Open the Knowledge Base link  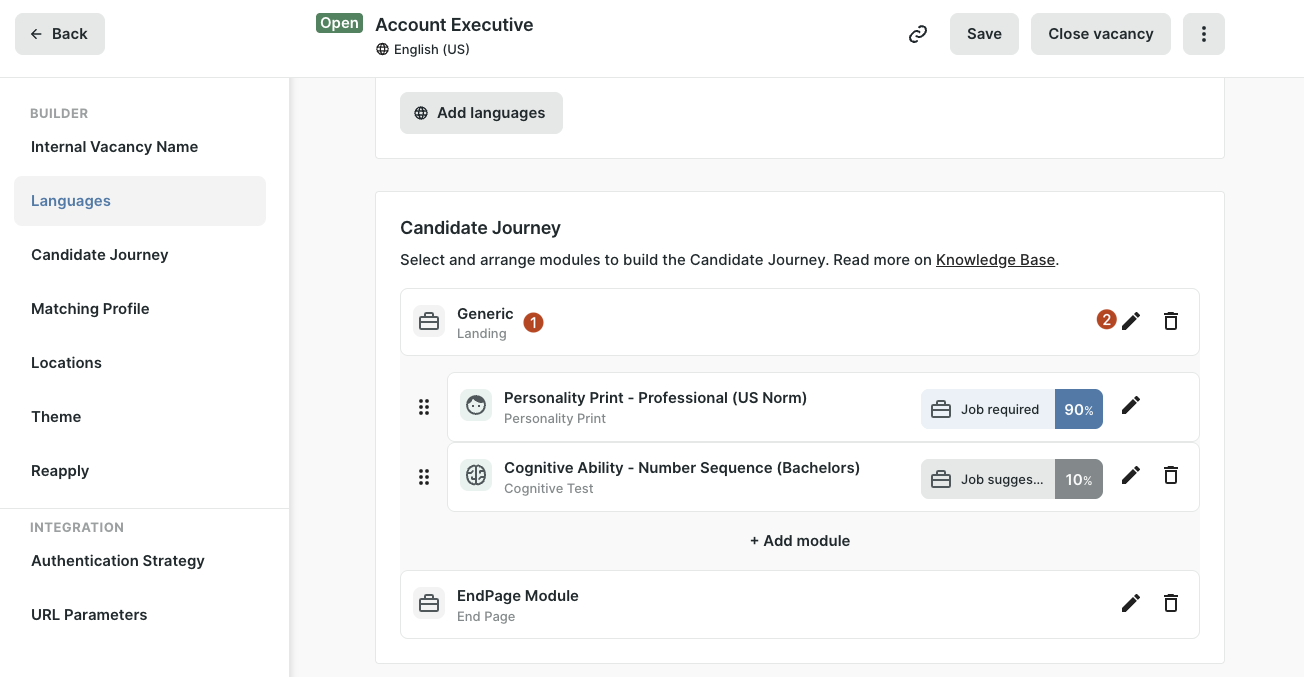pyautogui.click(x=995, y=260)
